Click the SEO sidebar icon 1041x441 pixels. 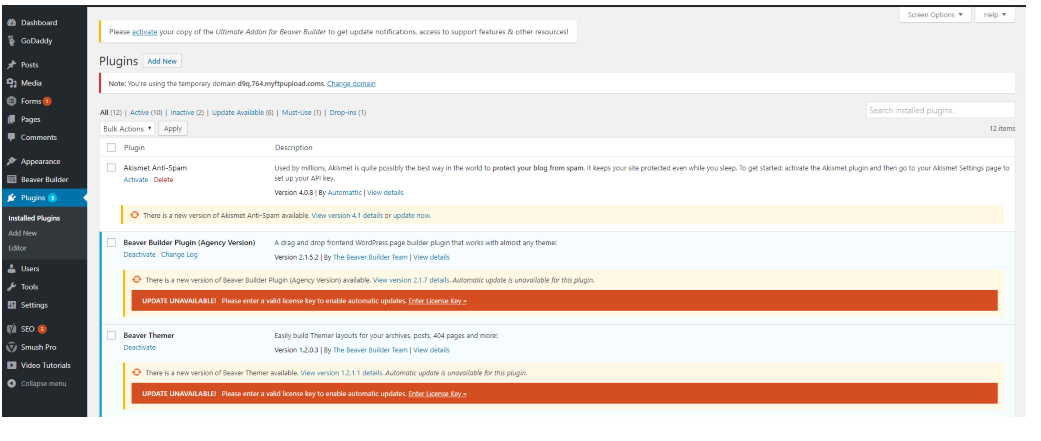(x=11, y=329)
